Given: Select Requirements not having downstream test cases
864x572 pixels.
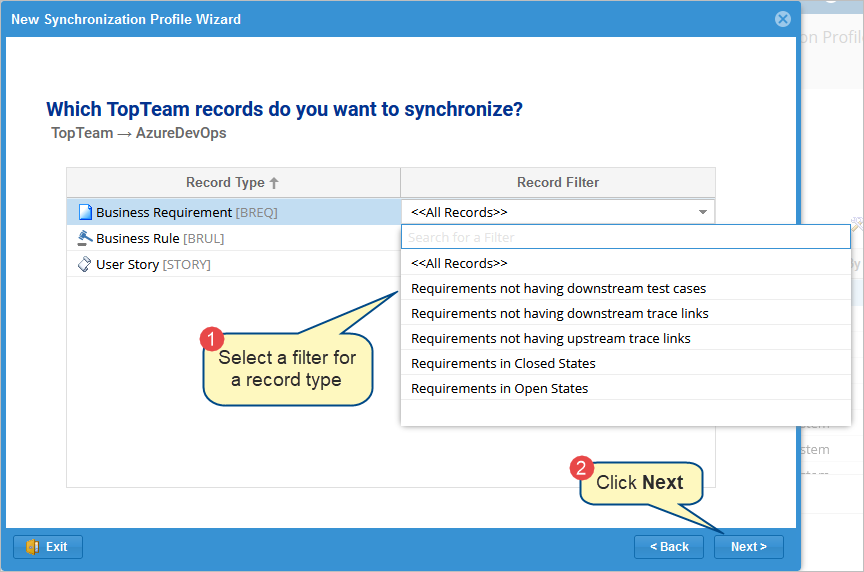Looking at the screenshot, I should coord(558,288).
